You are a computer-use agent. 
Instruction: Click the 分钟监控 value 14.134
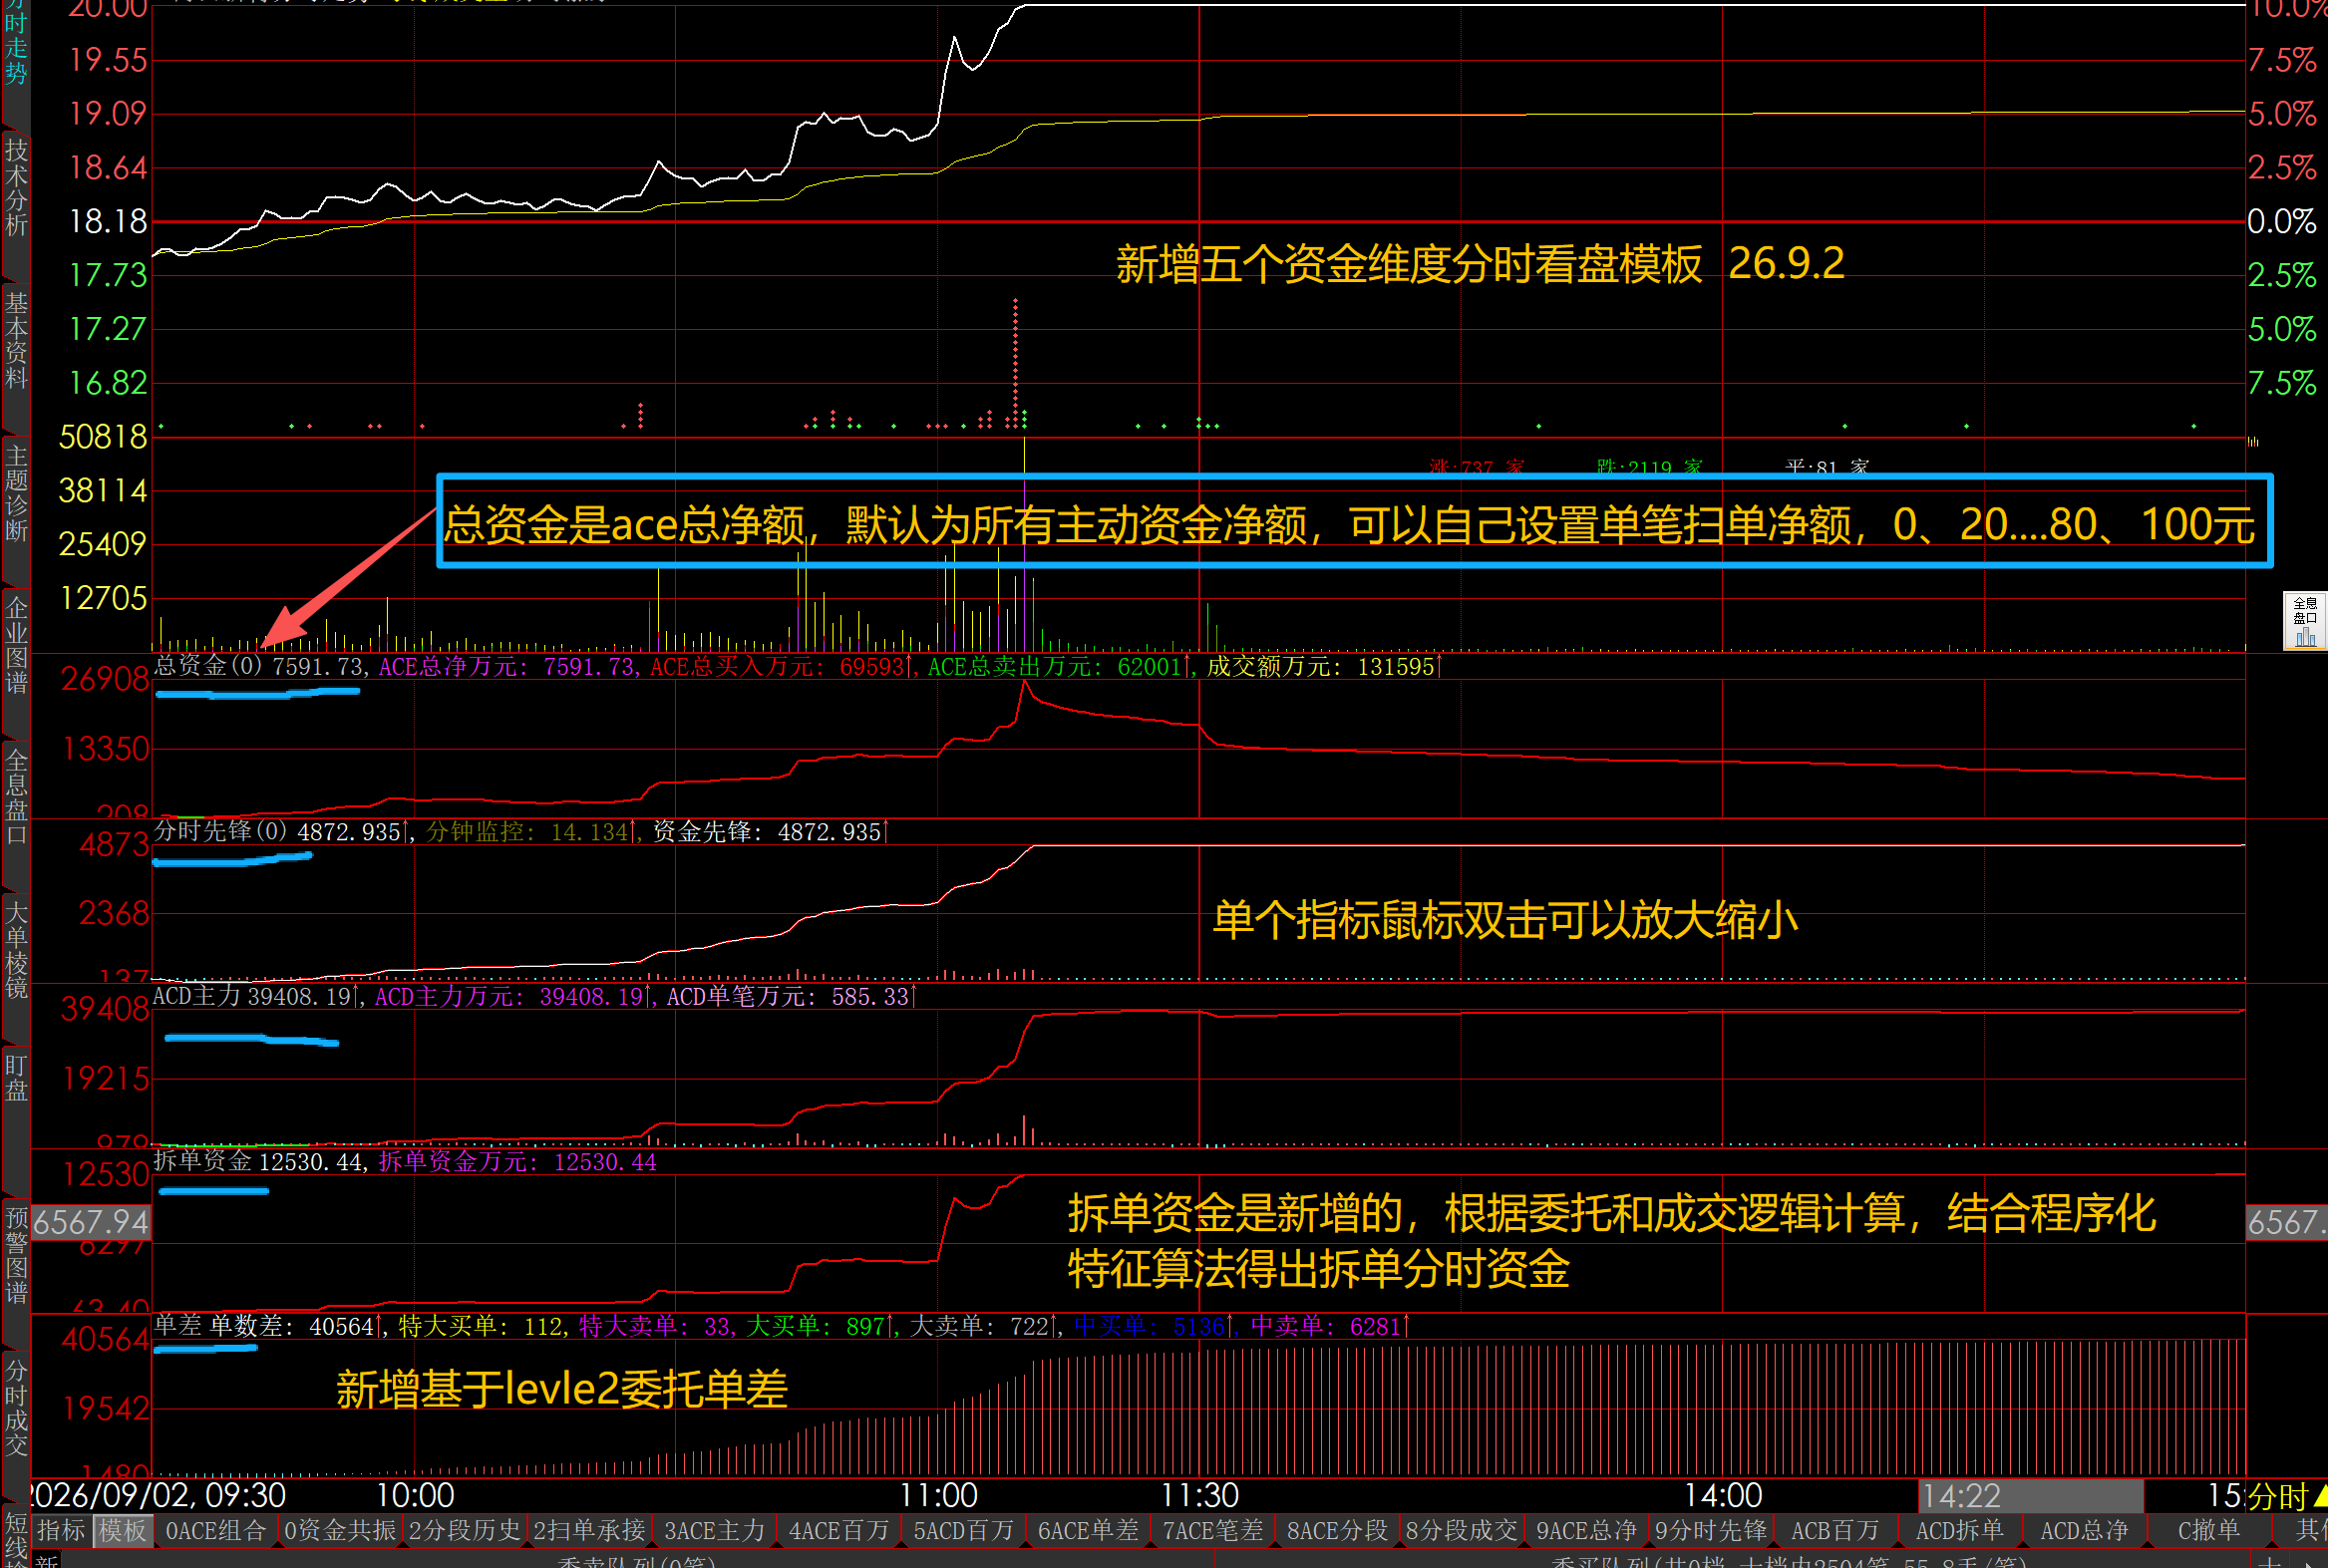pos(590,832)
